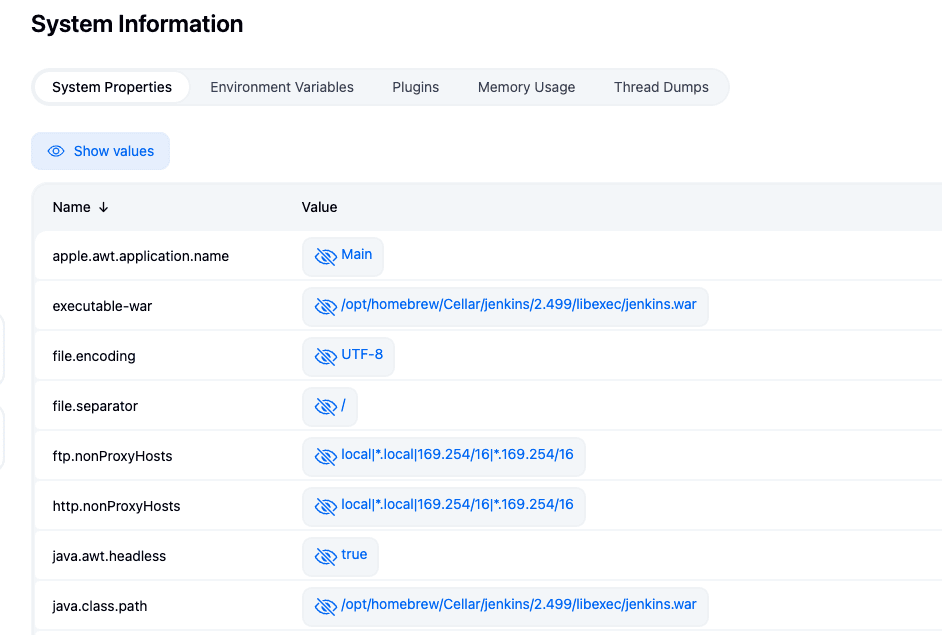Switch to the Environment Variables tab

pos(281,87)
